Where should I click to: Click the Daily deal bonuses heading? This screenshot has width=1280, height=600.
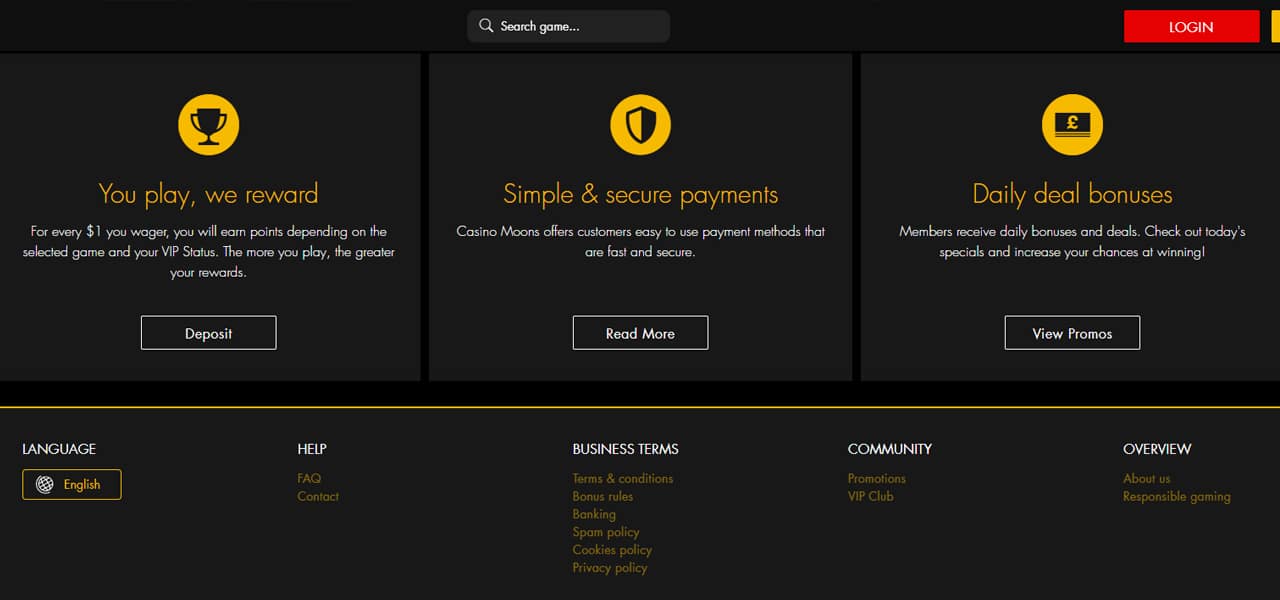[x=1072, y=193]
